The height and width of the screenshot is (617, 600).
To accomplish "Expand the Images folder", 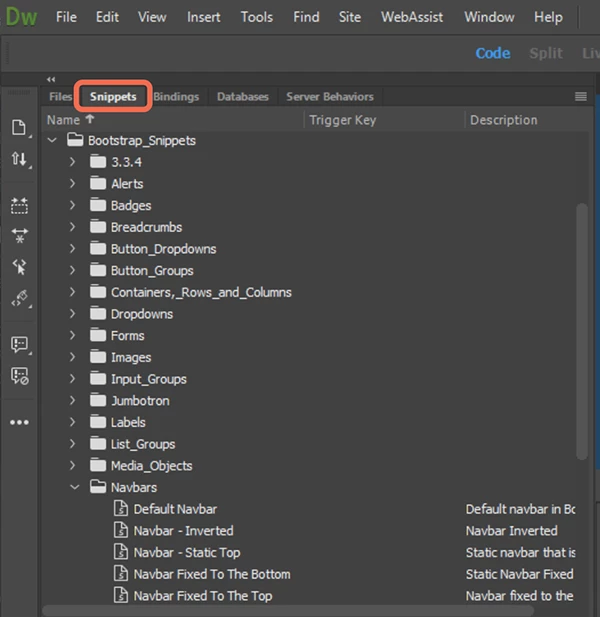I will coord(72,357).
